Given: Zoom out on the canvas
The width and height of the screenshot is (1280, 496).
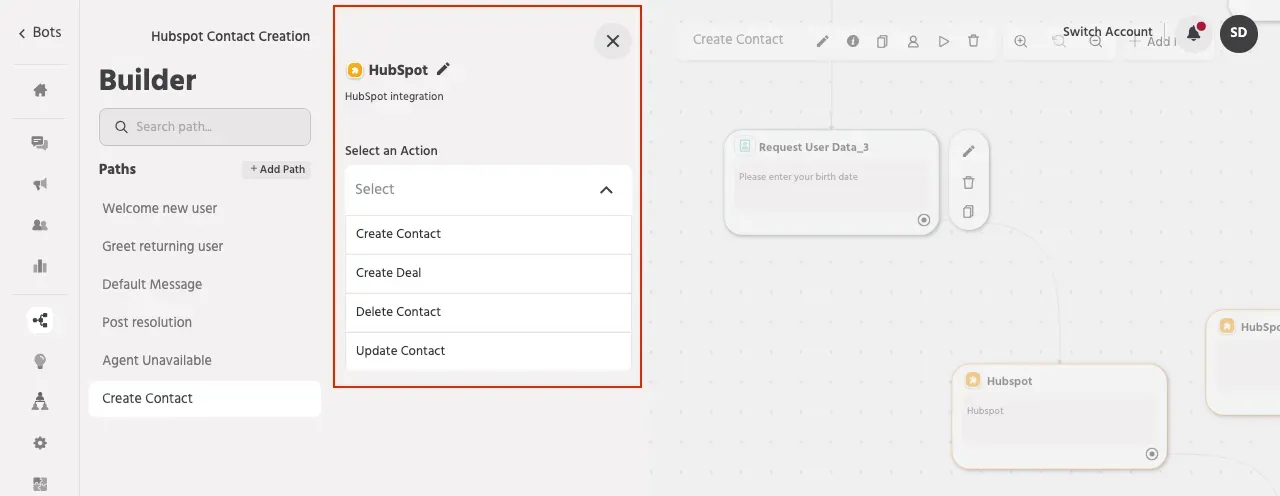Looking at the screenshot, I should tap(1096, 41).
